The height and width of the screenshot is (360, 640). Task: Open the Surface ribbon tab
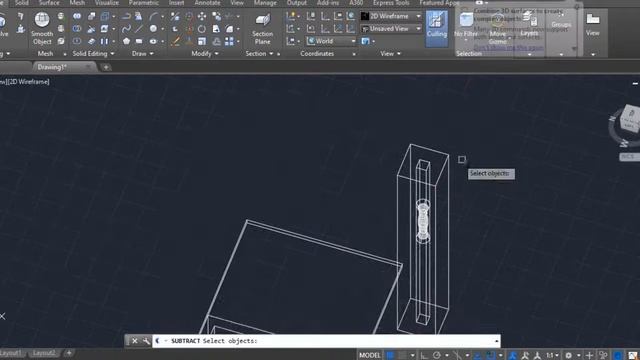click(49, 3)
